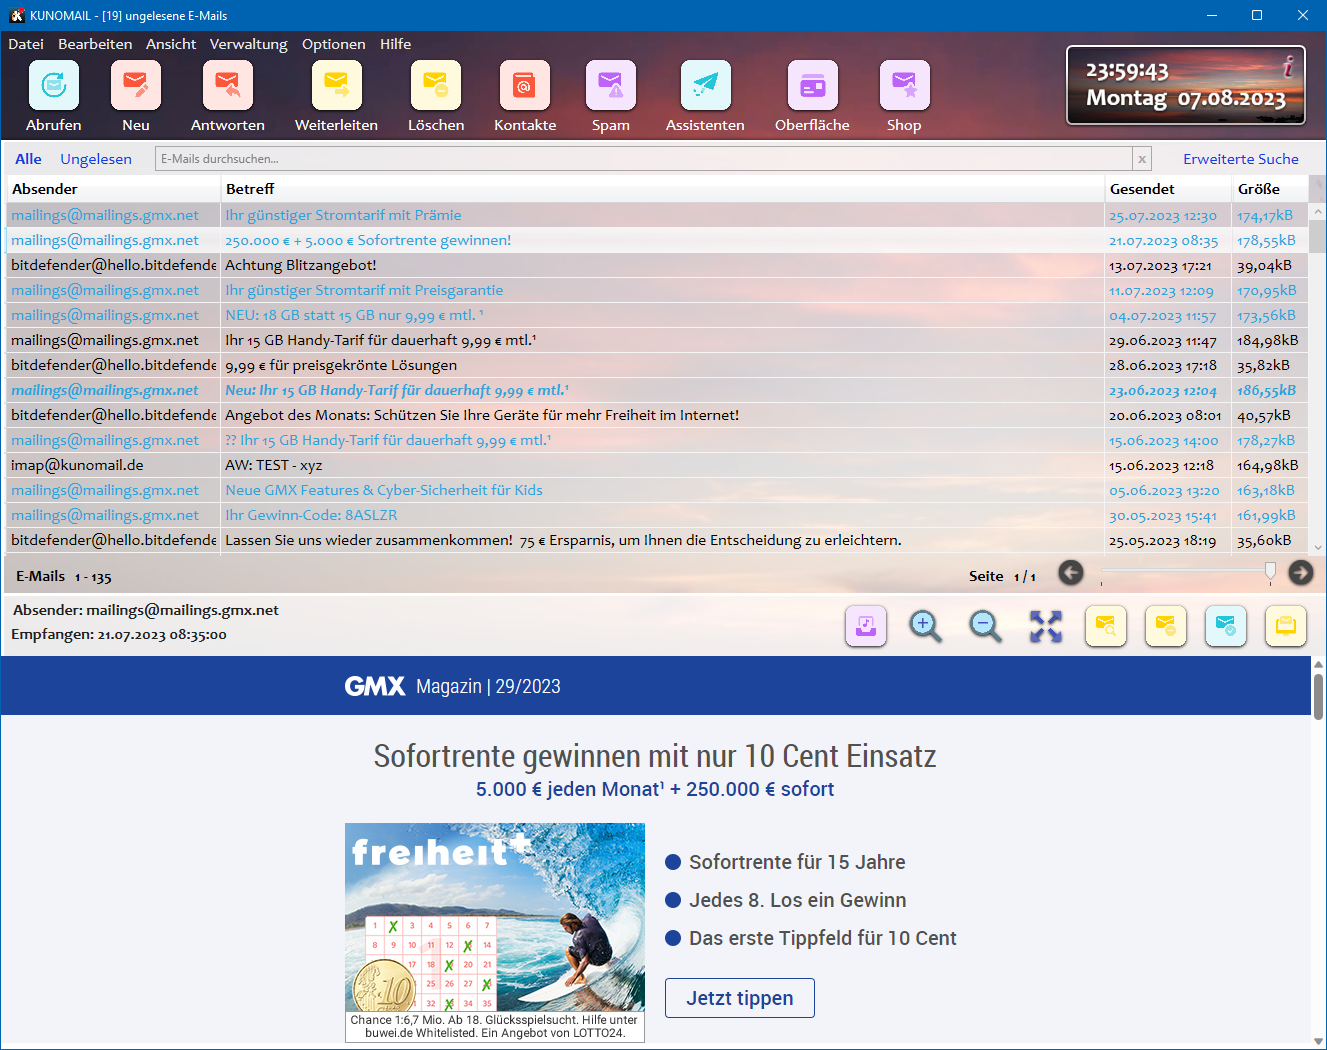Select the email dated 29.06.2023 11:47
This screenshot has height=1050, width=1327.
[x=658, y=340]
